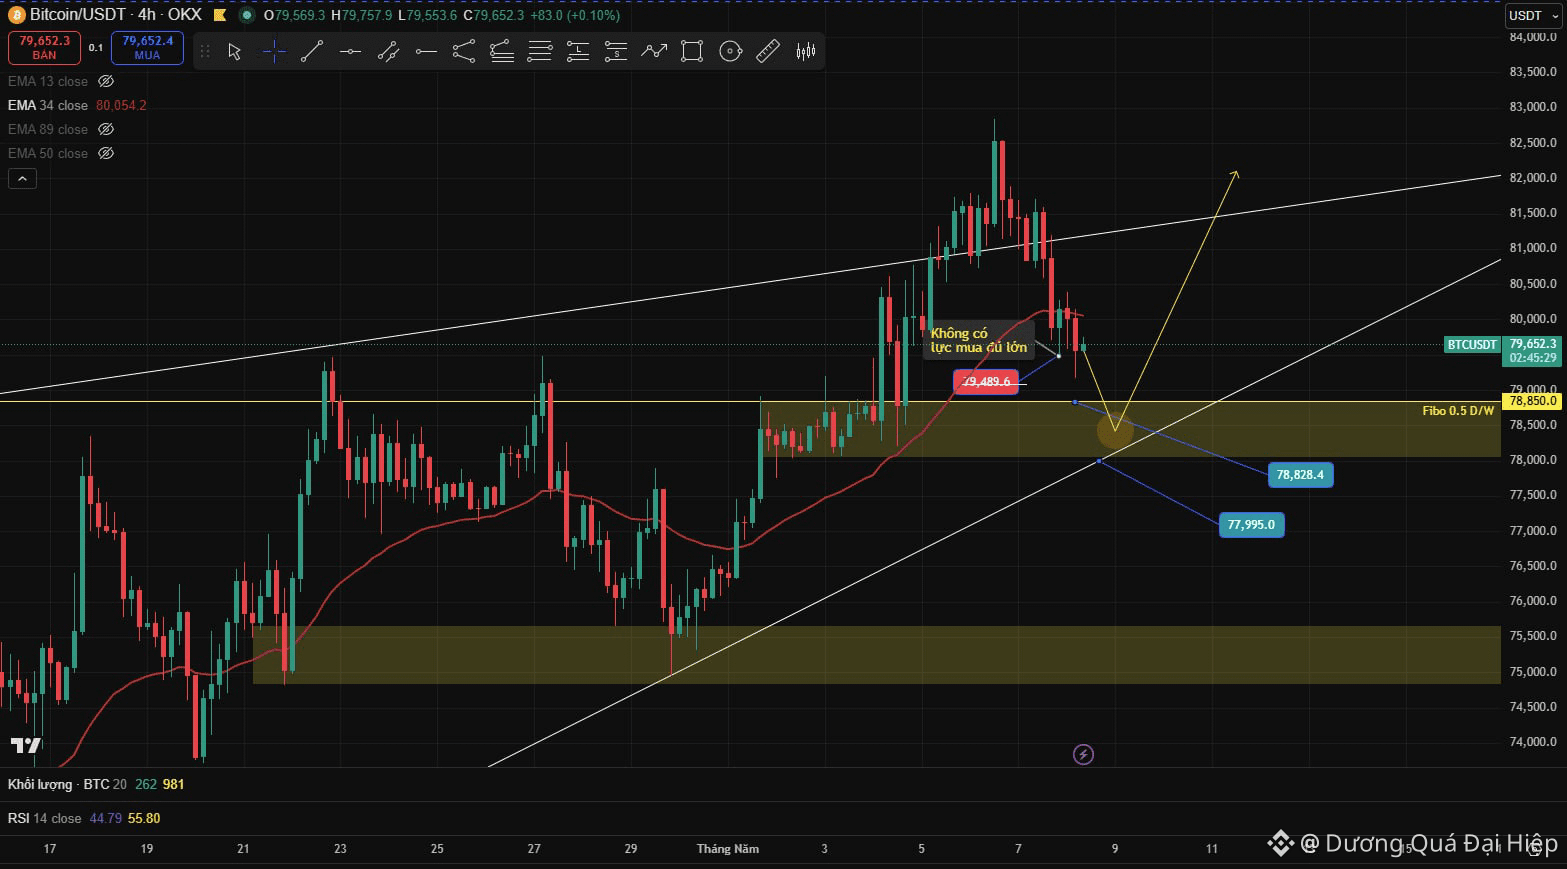Viewport: 1567px width, 869px height.
Task: Pick the zigzag path arrow tool
Action: (x=654, y=51)
